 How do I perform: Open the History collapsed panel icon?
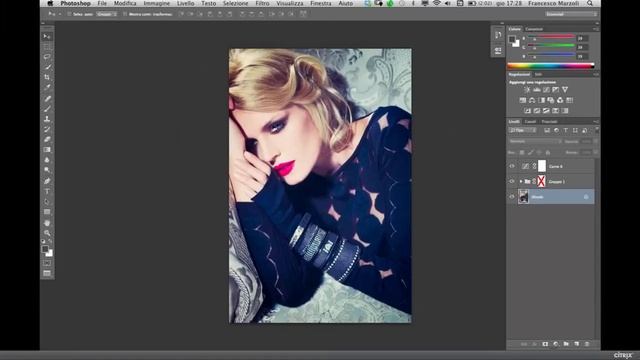(x=498, y=36)
